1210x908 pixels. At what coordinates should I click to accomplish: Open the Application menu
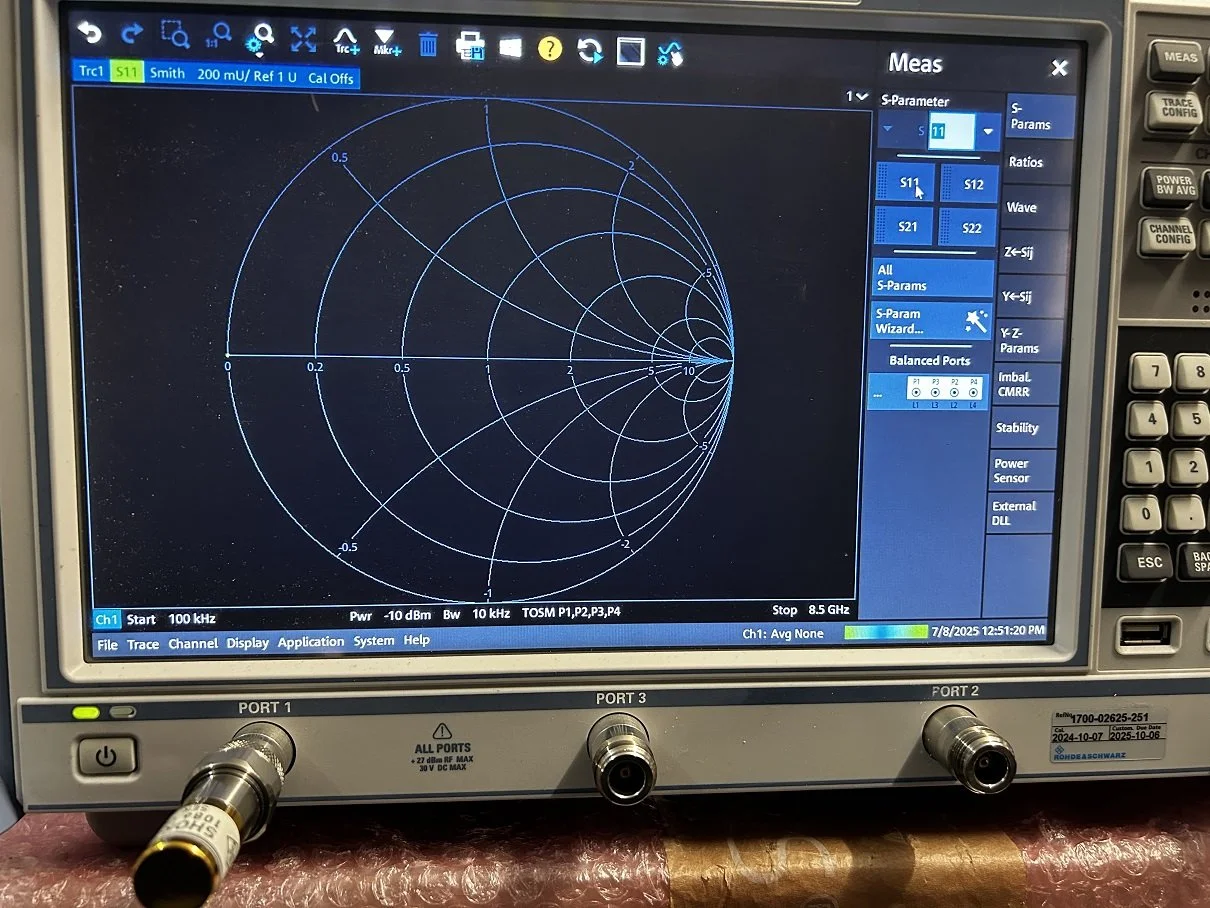pyautogui.click(x=311, y=642)
